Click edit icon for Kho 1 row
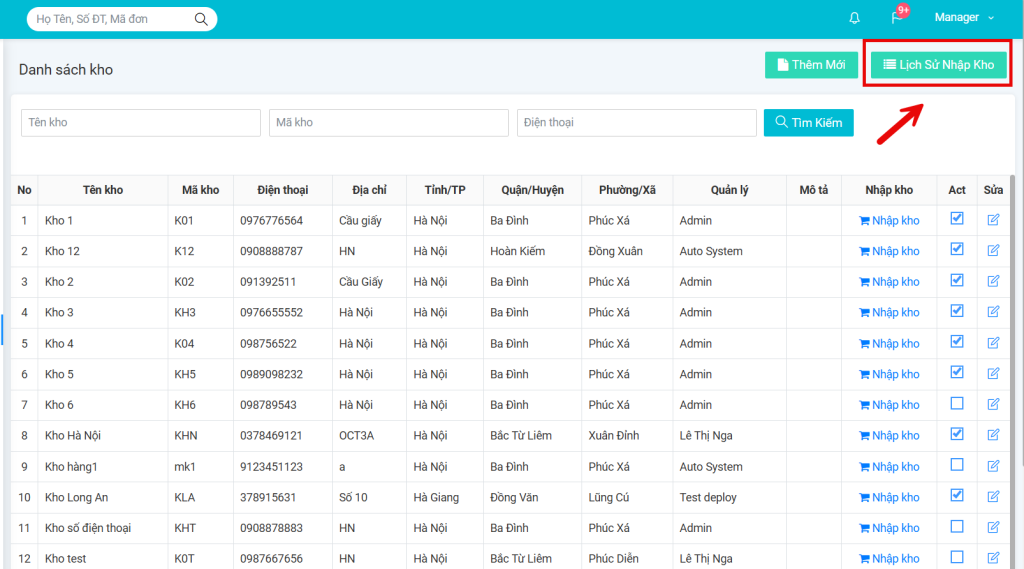1024x569 pixels. [993, 219]
